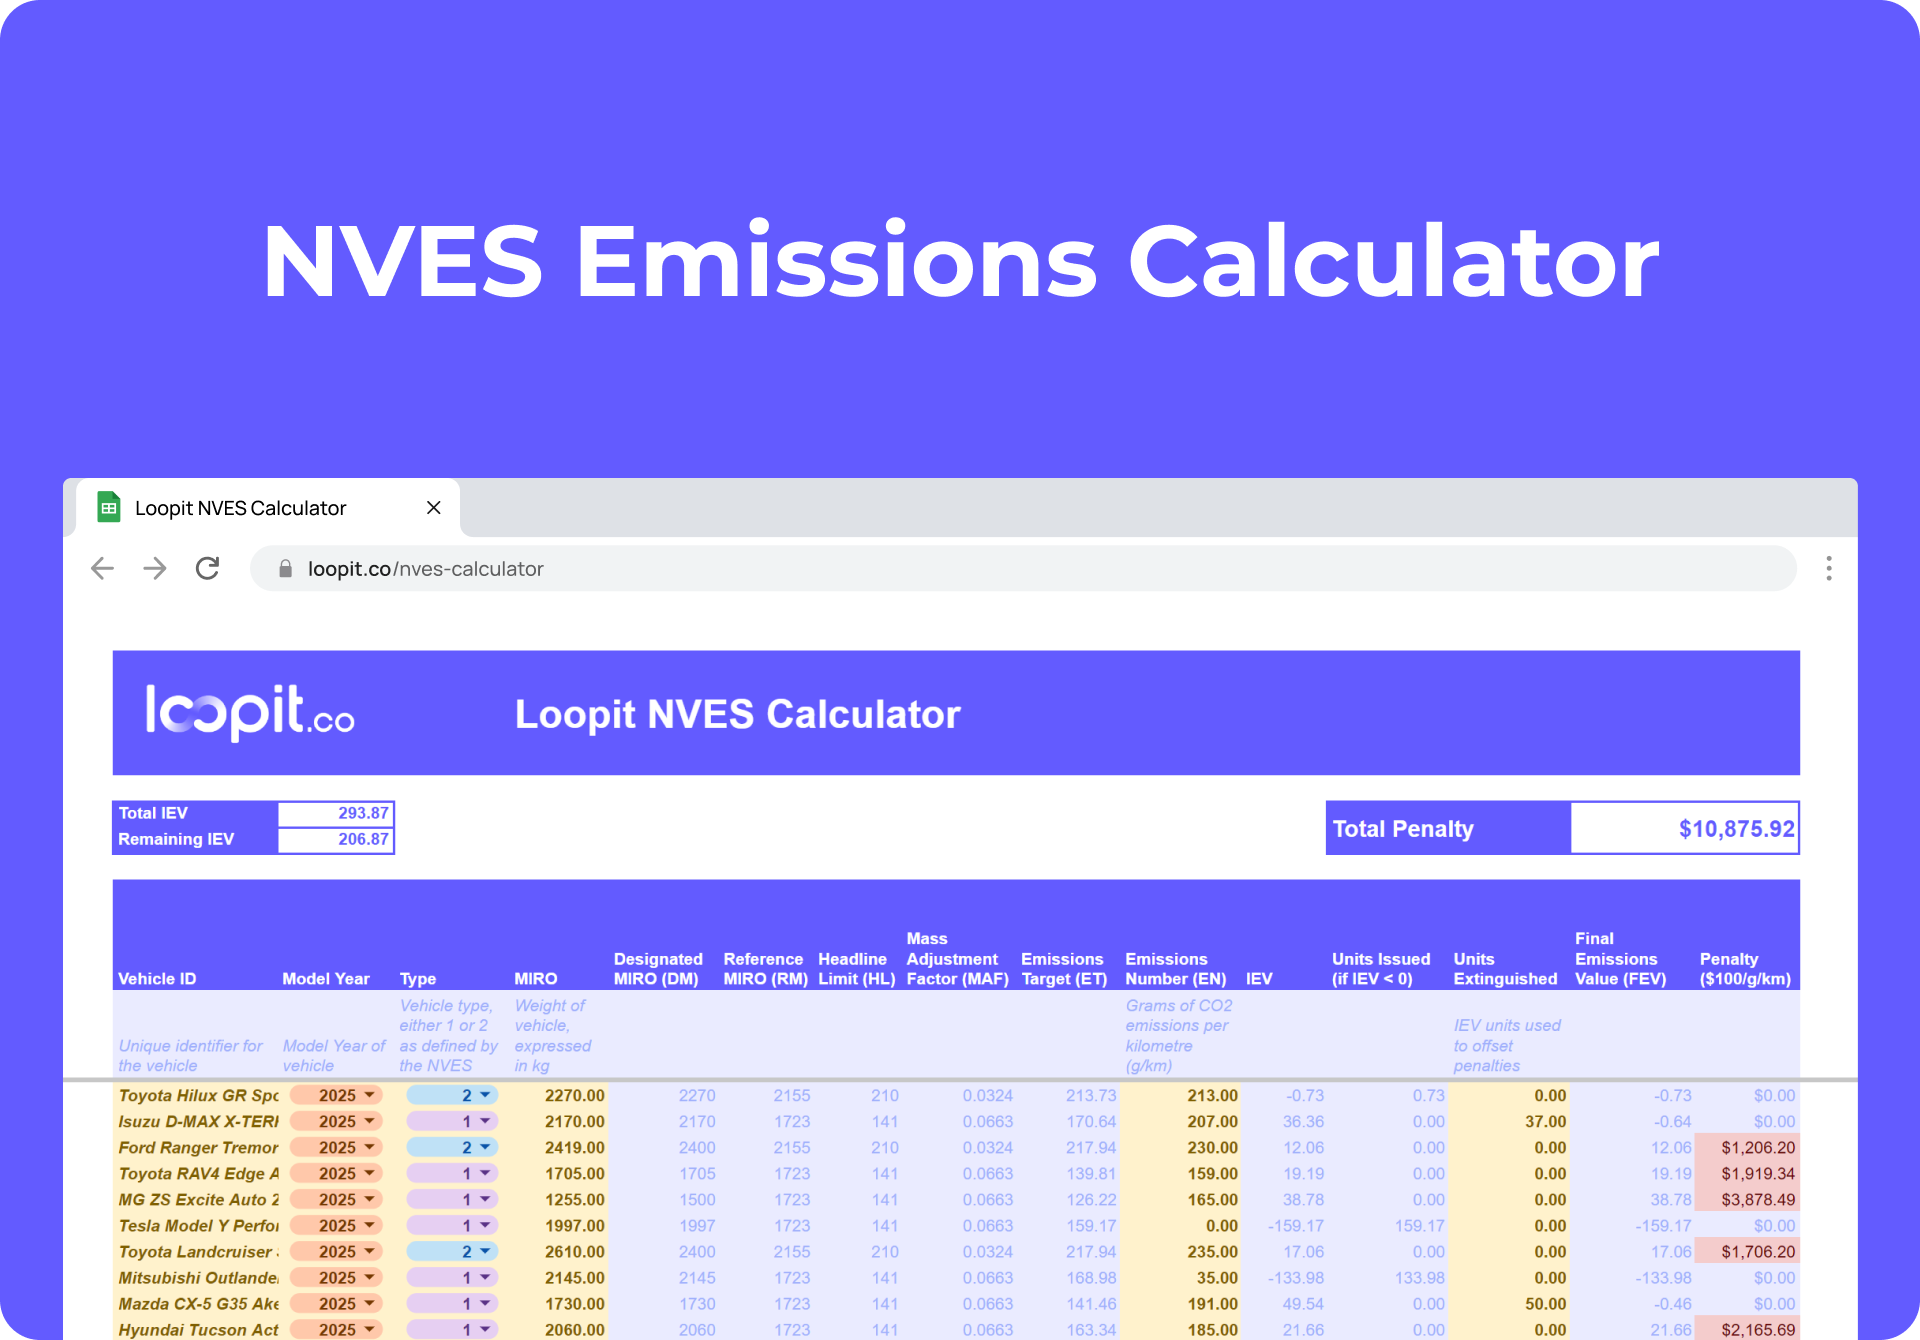1920x1340 pixels.
Task: Close the Loopit NVES Calculator tab
Action: click(433, 507)
